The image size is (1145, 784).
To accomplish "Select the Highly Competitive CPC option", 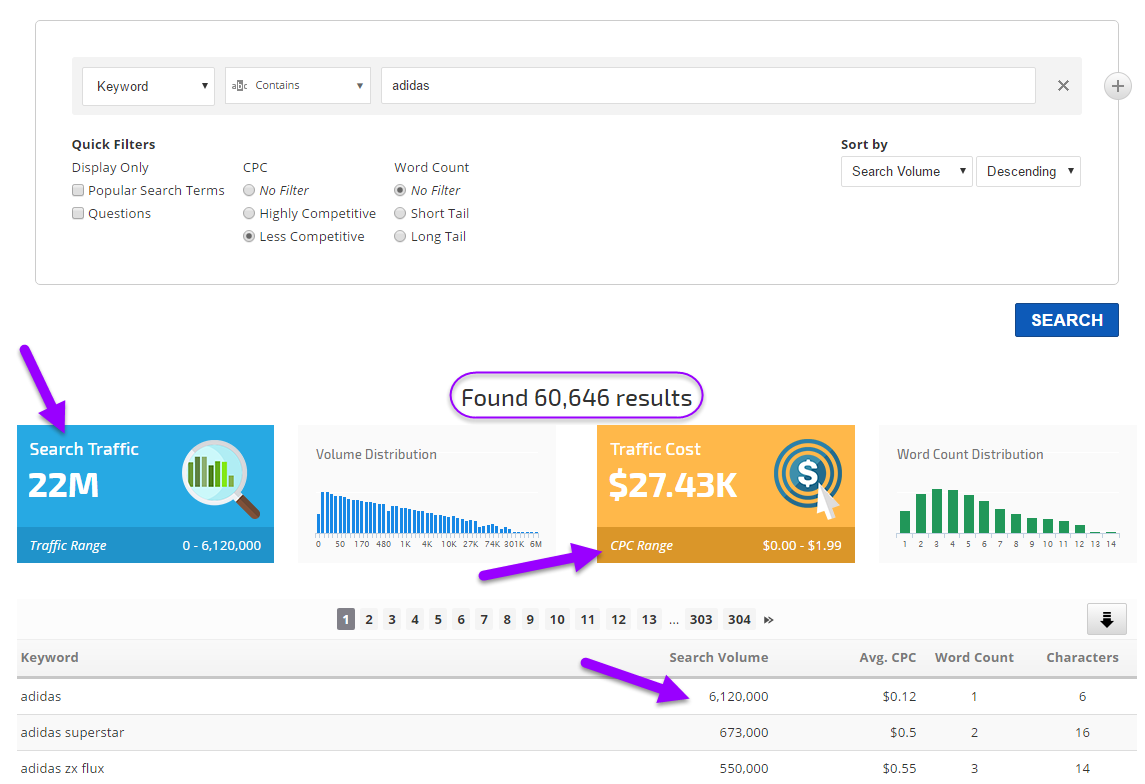I will tap(250, 214).
